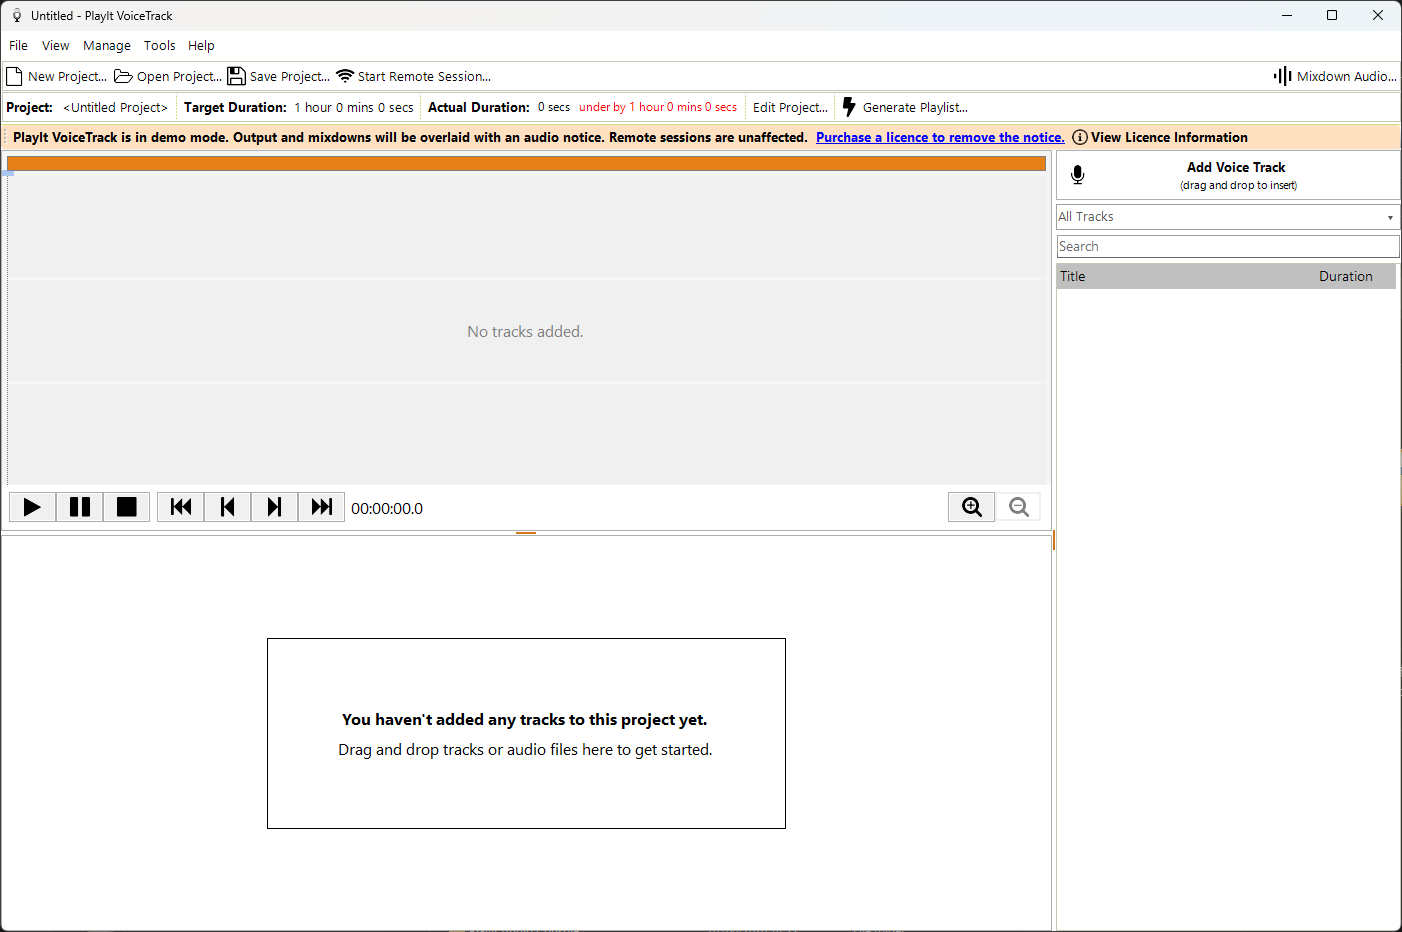Play the project timeline
Viewport: 1402px width, 932px height.
pyautogui.click(x=32, y=507)
